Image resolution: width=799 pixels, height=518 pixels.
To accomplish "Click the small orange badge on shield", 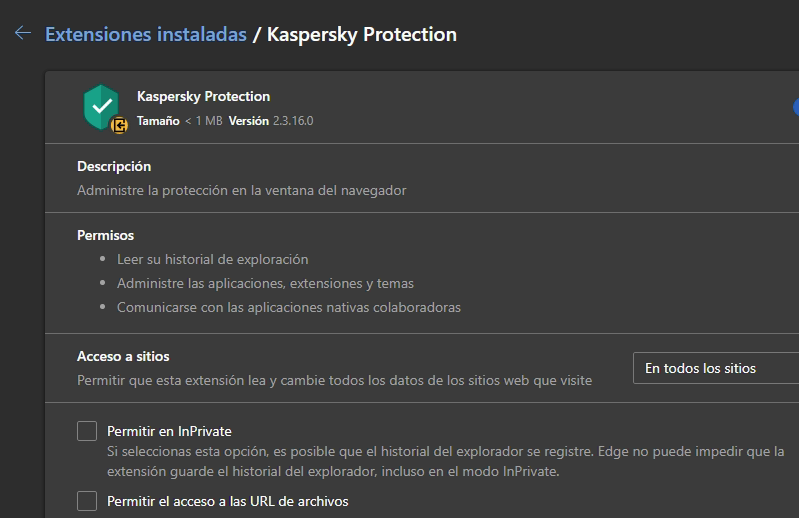I will pos(120,124).
